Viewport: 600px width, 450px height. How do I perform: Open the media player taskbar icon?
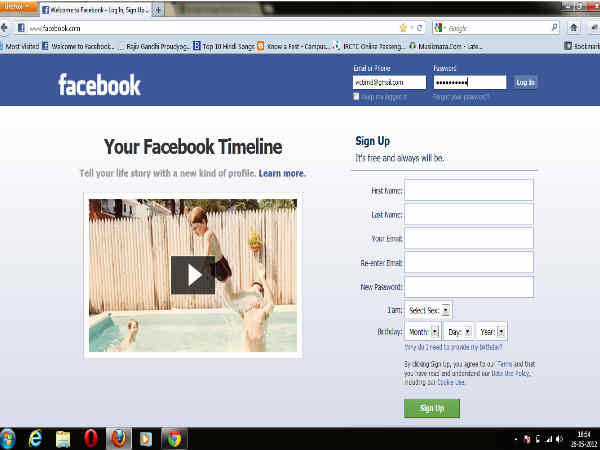click(x=146, y=439)
